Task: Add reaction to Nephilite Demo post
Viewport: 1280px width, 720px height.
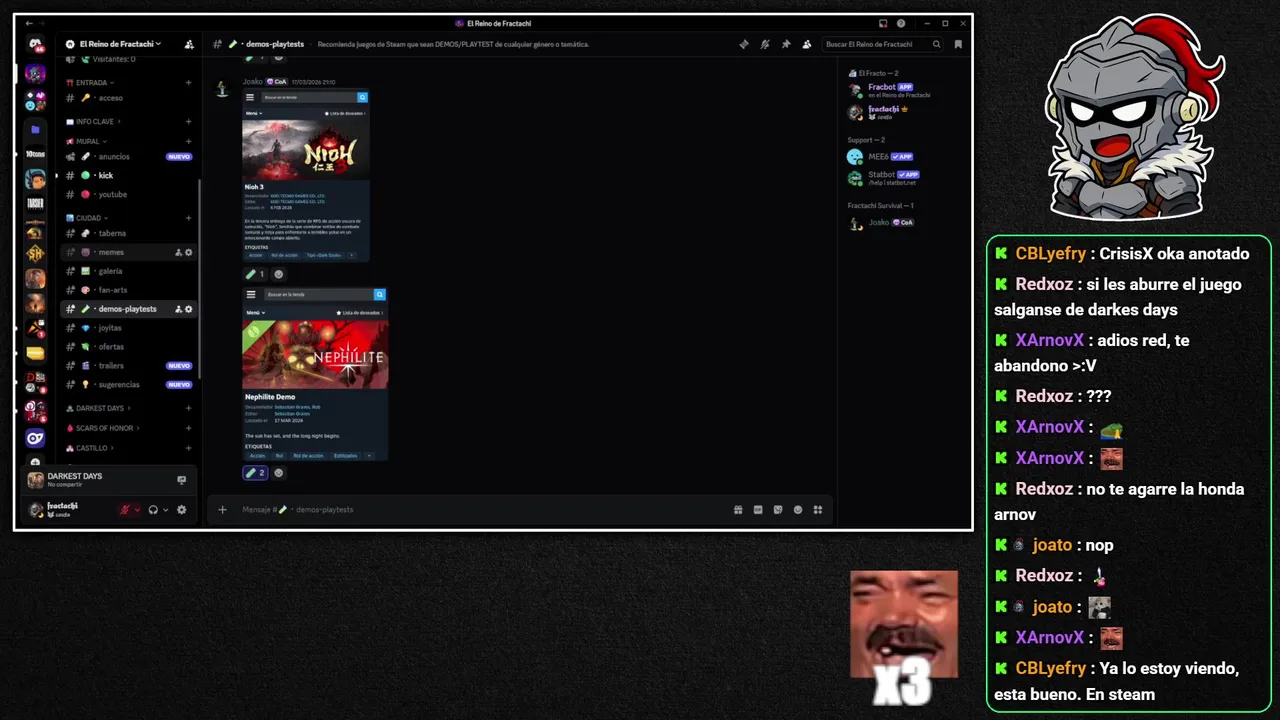Action: pyautogui.click(x=279, y=473)
